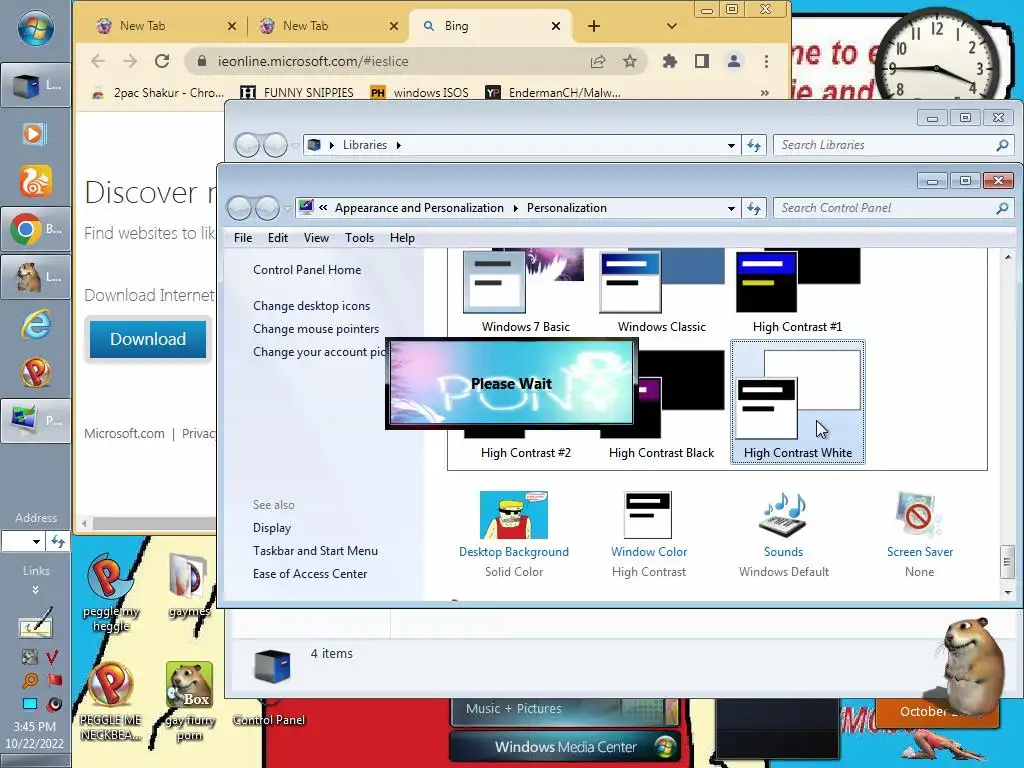Screen dimensions: 1024x768
Task: Open File menu in Personalization
Action: point(243,238)
